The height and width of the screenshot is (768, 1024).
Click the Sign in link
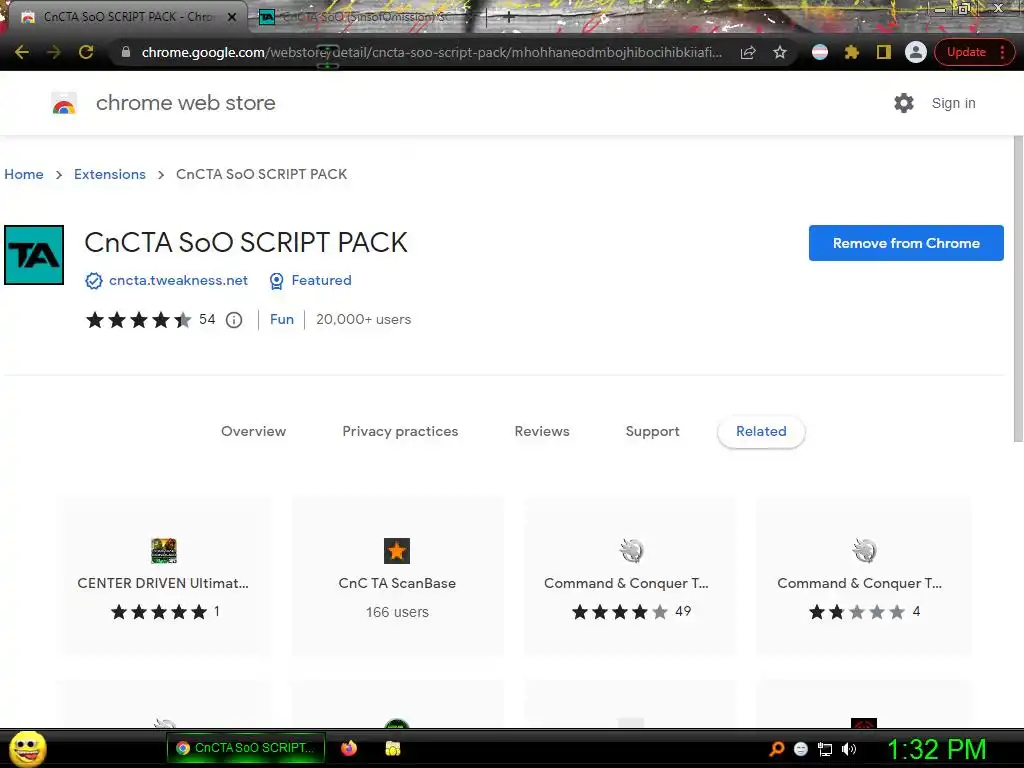point(953,103)
